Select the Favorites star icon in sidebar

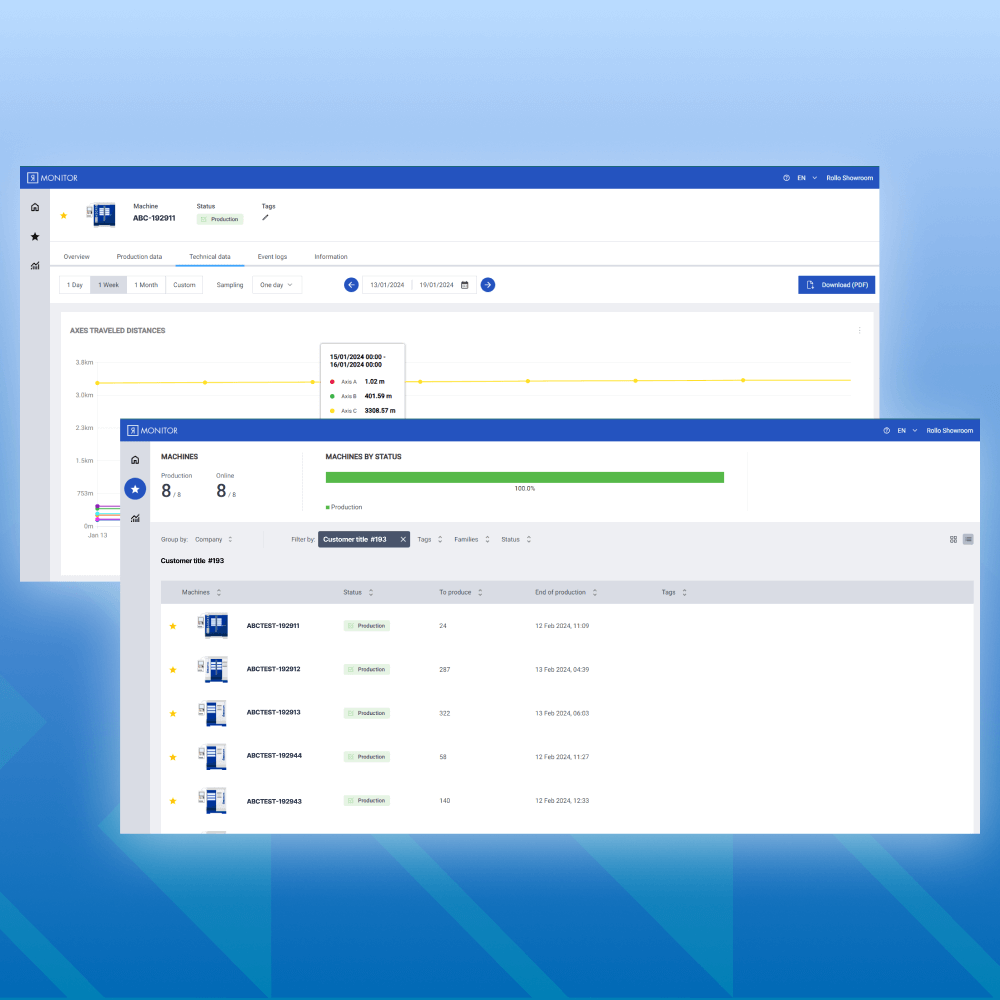point(135,489)
